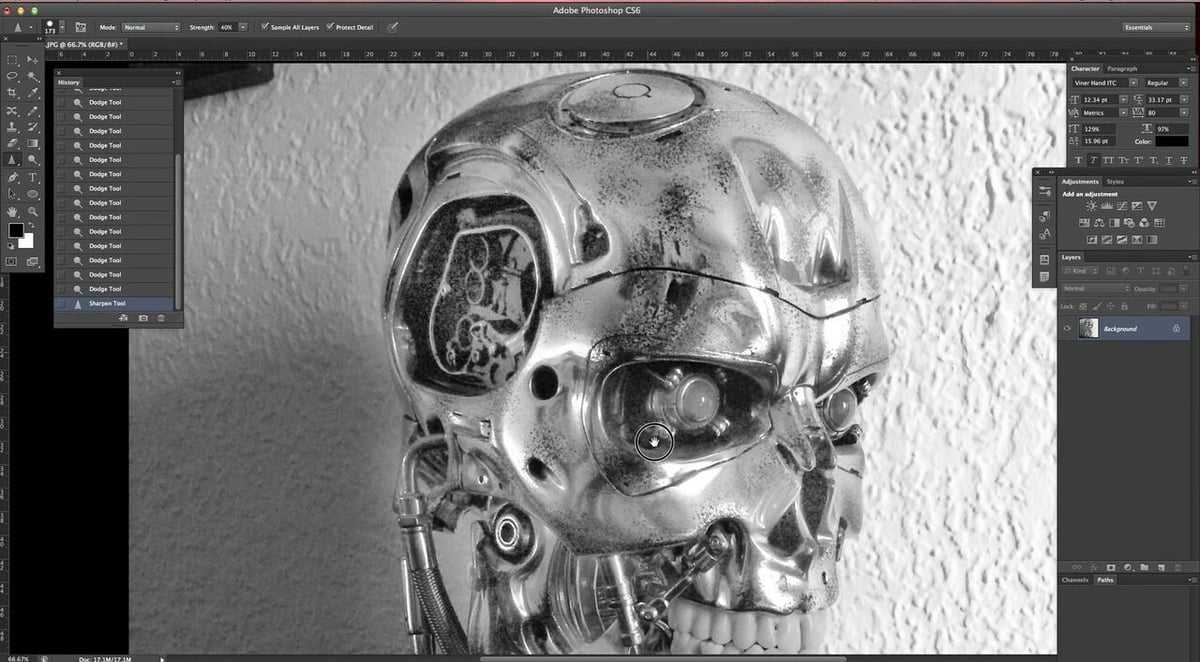
Task: Select the Eraser tool
Action: pyautogui.click(x=13, y=143)
